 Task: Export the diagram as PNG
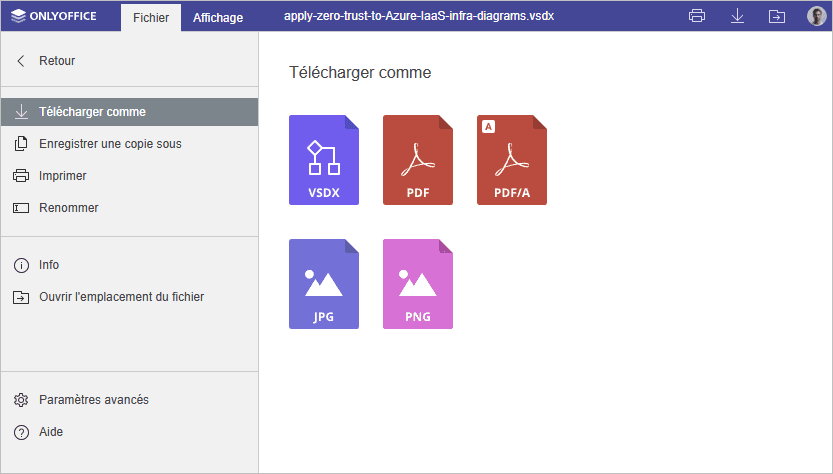(418, 284)
